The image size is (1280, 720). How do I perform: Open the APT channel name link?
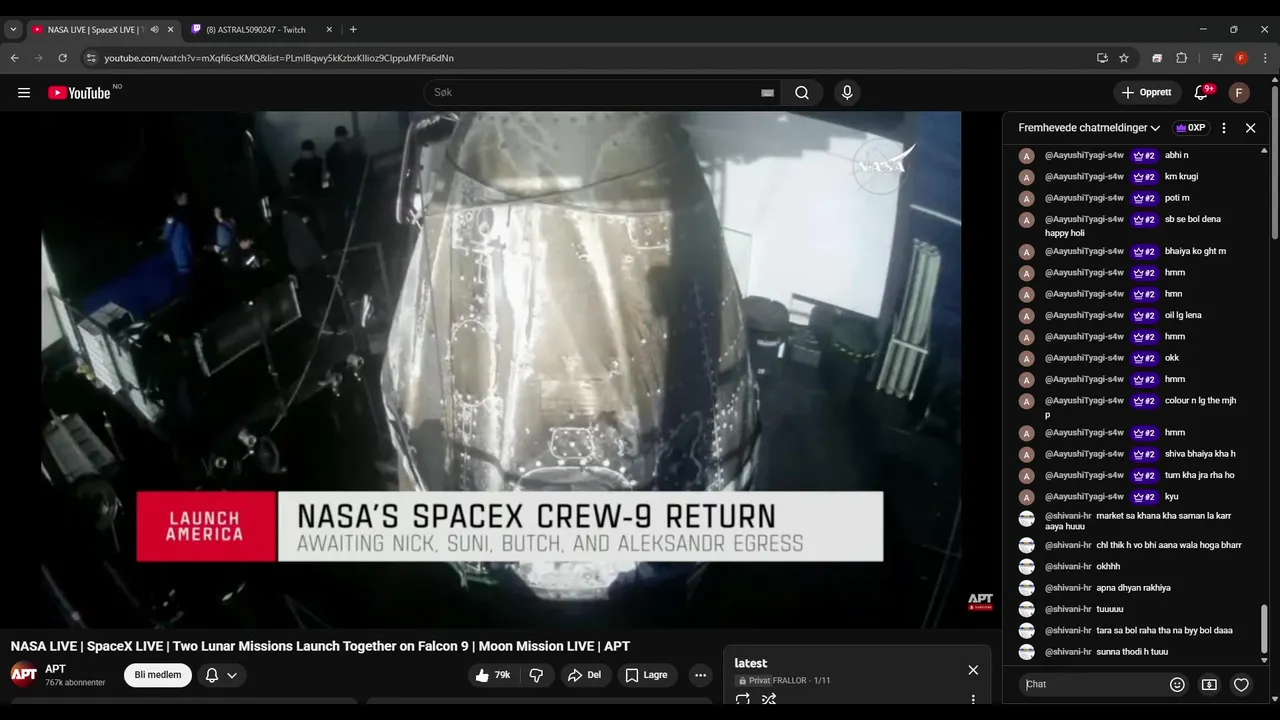tap(55, 669)
